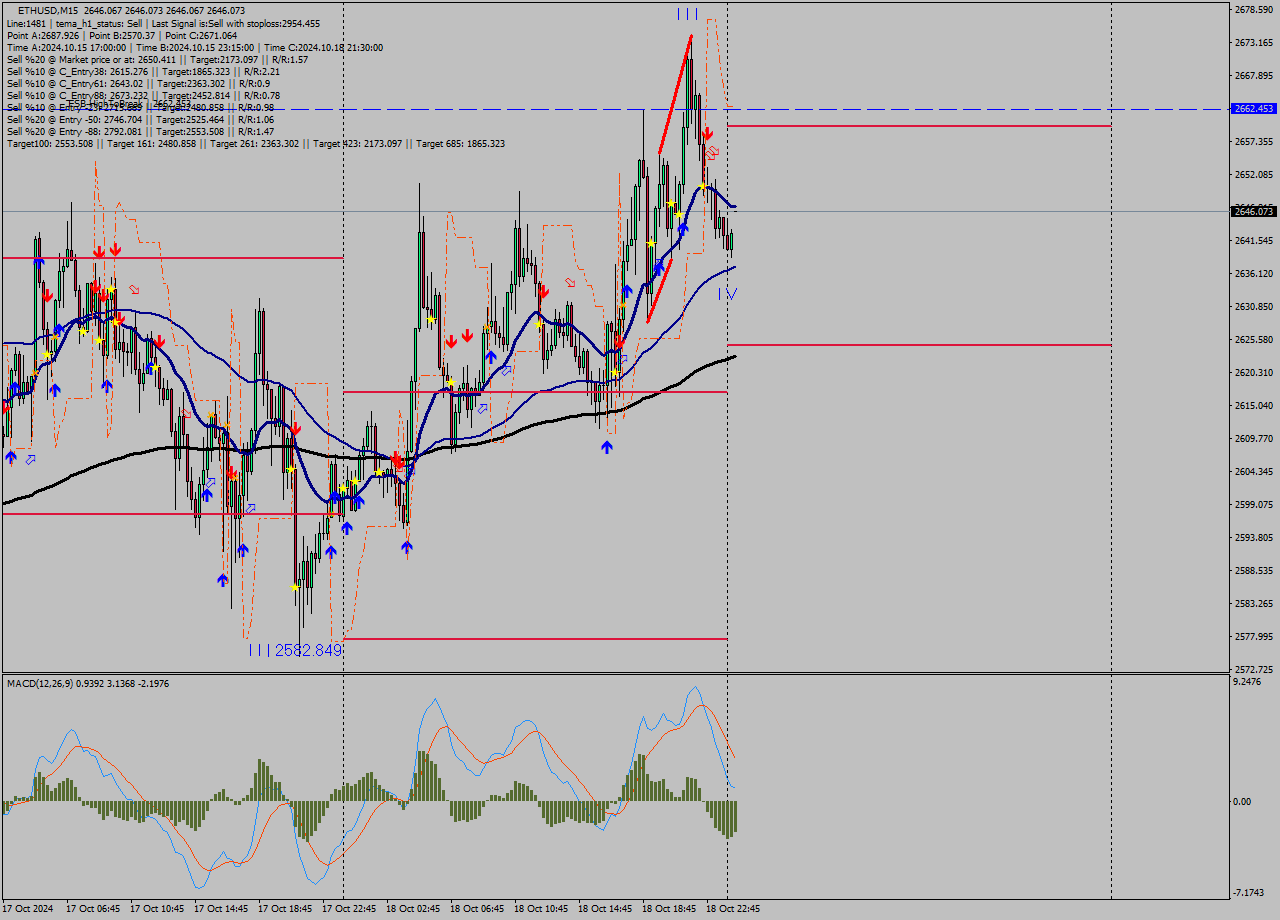Click the '17 Oct 14:45' time label
This screenshot has height=920, width=1280.
(221, 909)
